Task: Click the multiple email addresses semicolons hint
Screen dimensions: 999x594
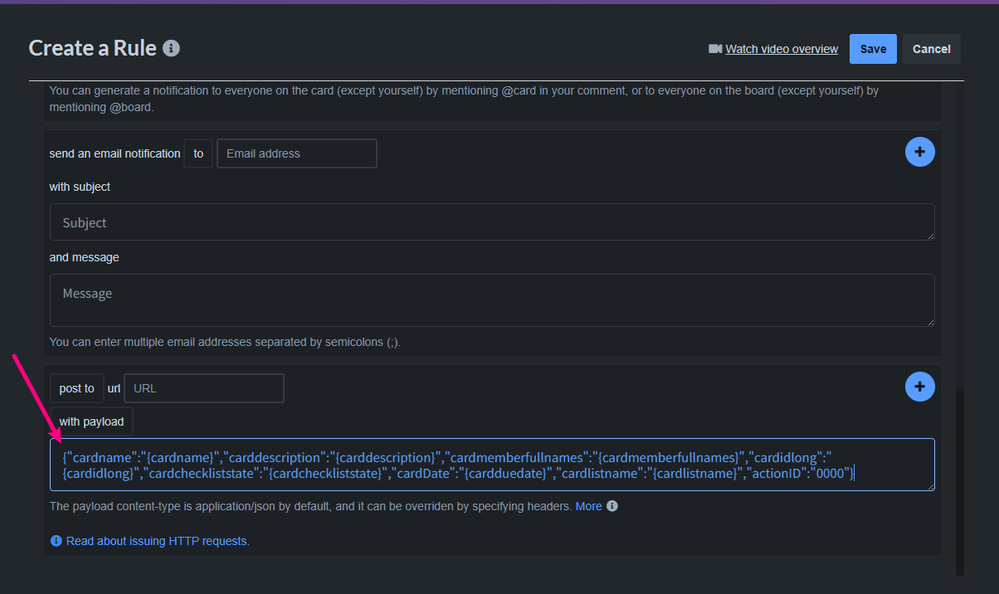Action: [x=225, y=342]
